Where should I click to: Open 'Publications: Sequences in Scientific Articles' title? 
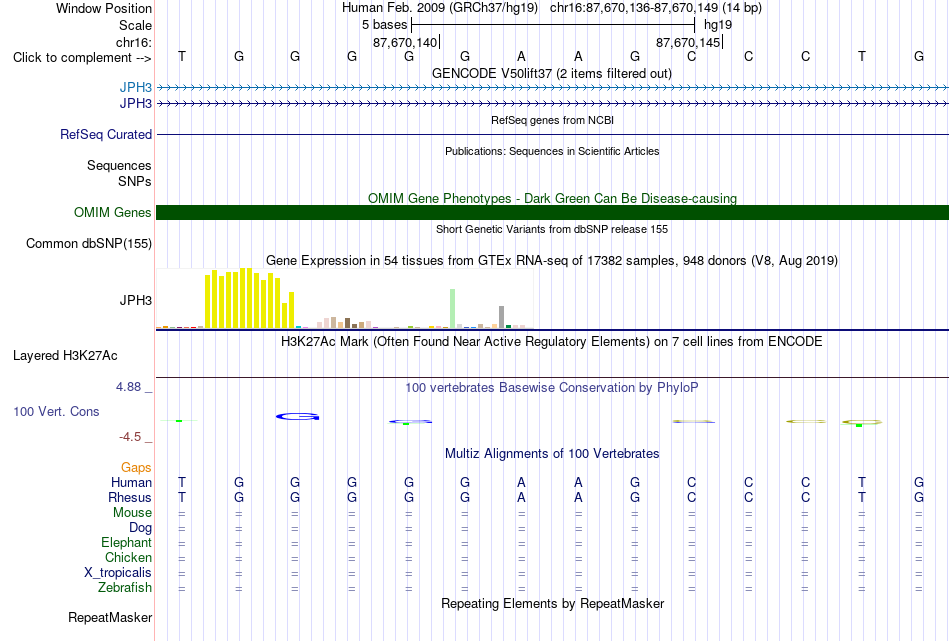pos(552,151)
